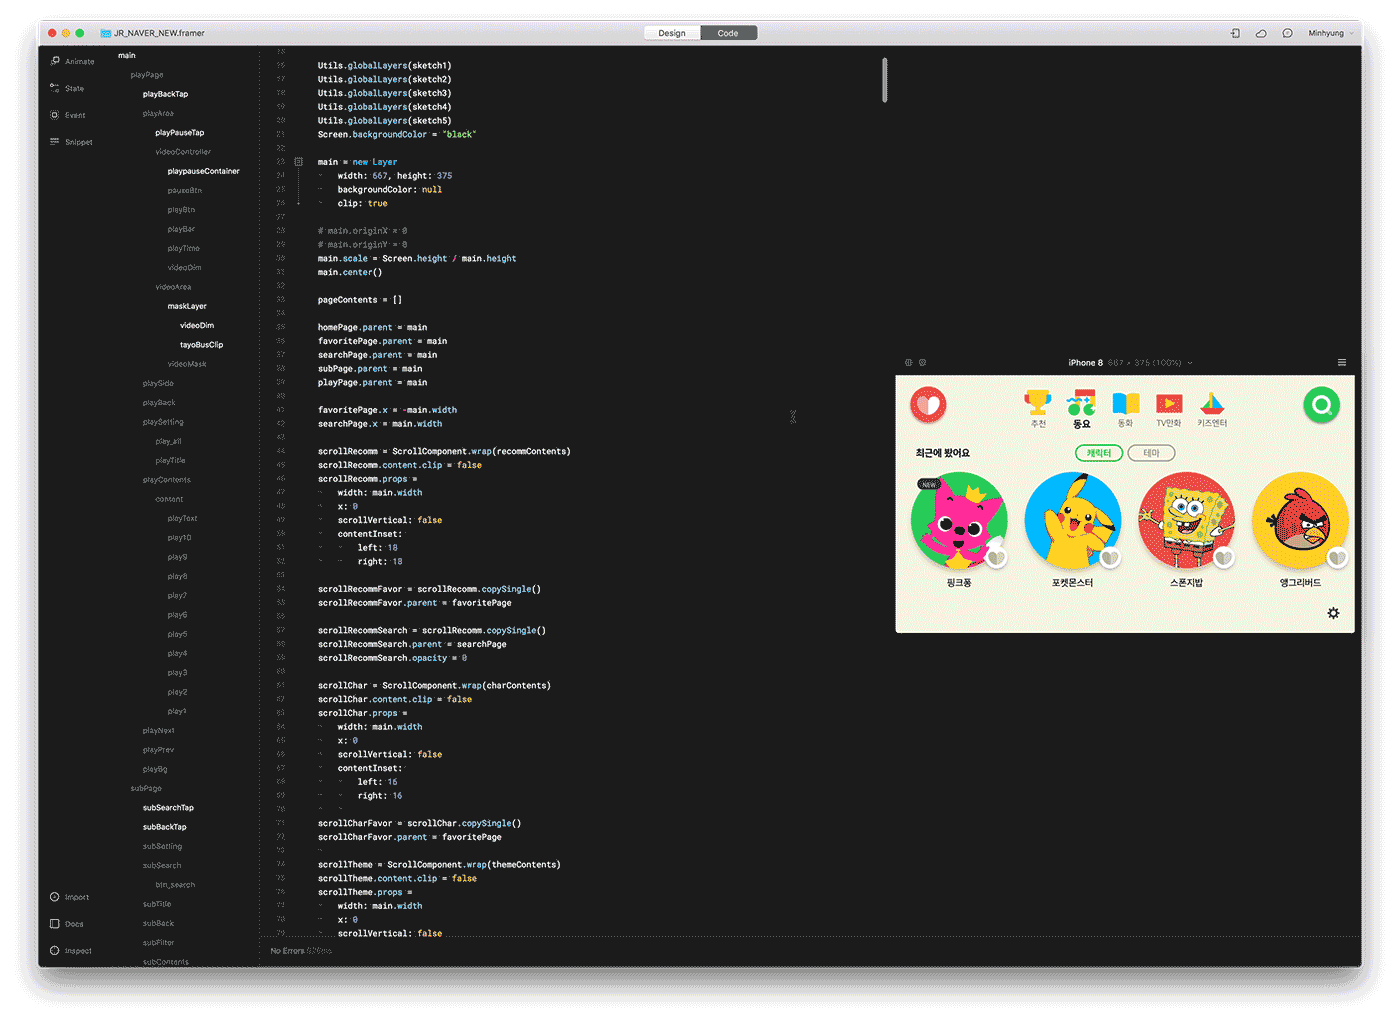
Task: Open the iPhone 8 device dropdown
Action: [x=1130, y=362]
